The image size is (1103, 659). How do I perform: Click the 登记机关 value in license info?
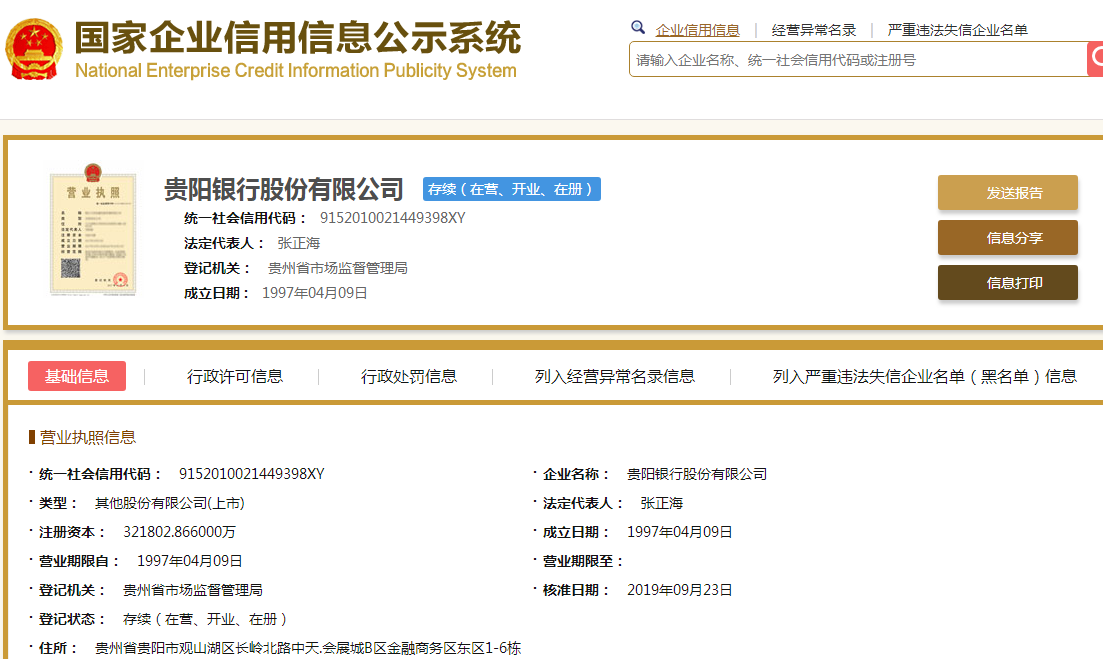[193, 590]
